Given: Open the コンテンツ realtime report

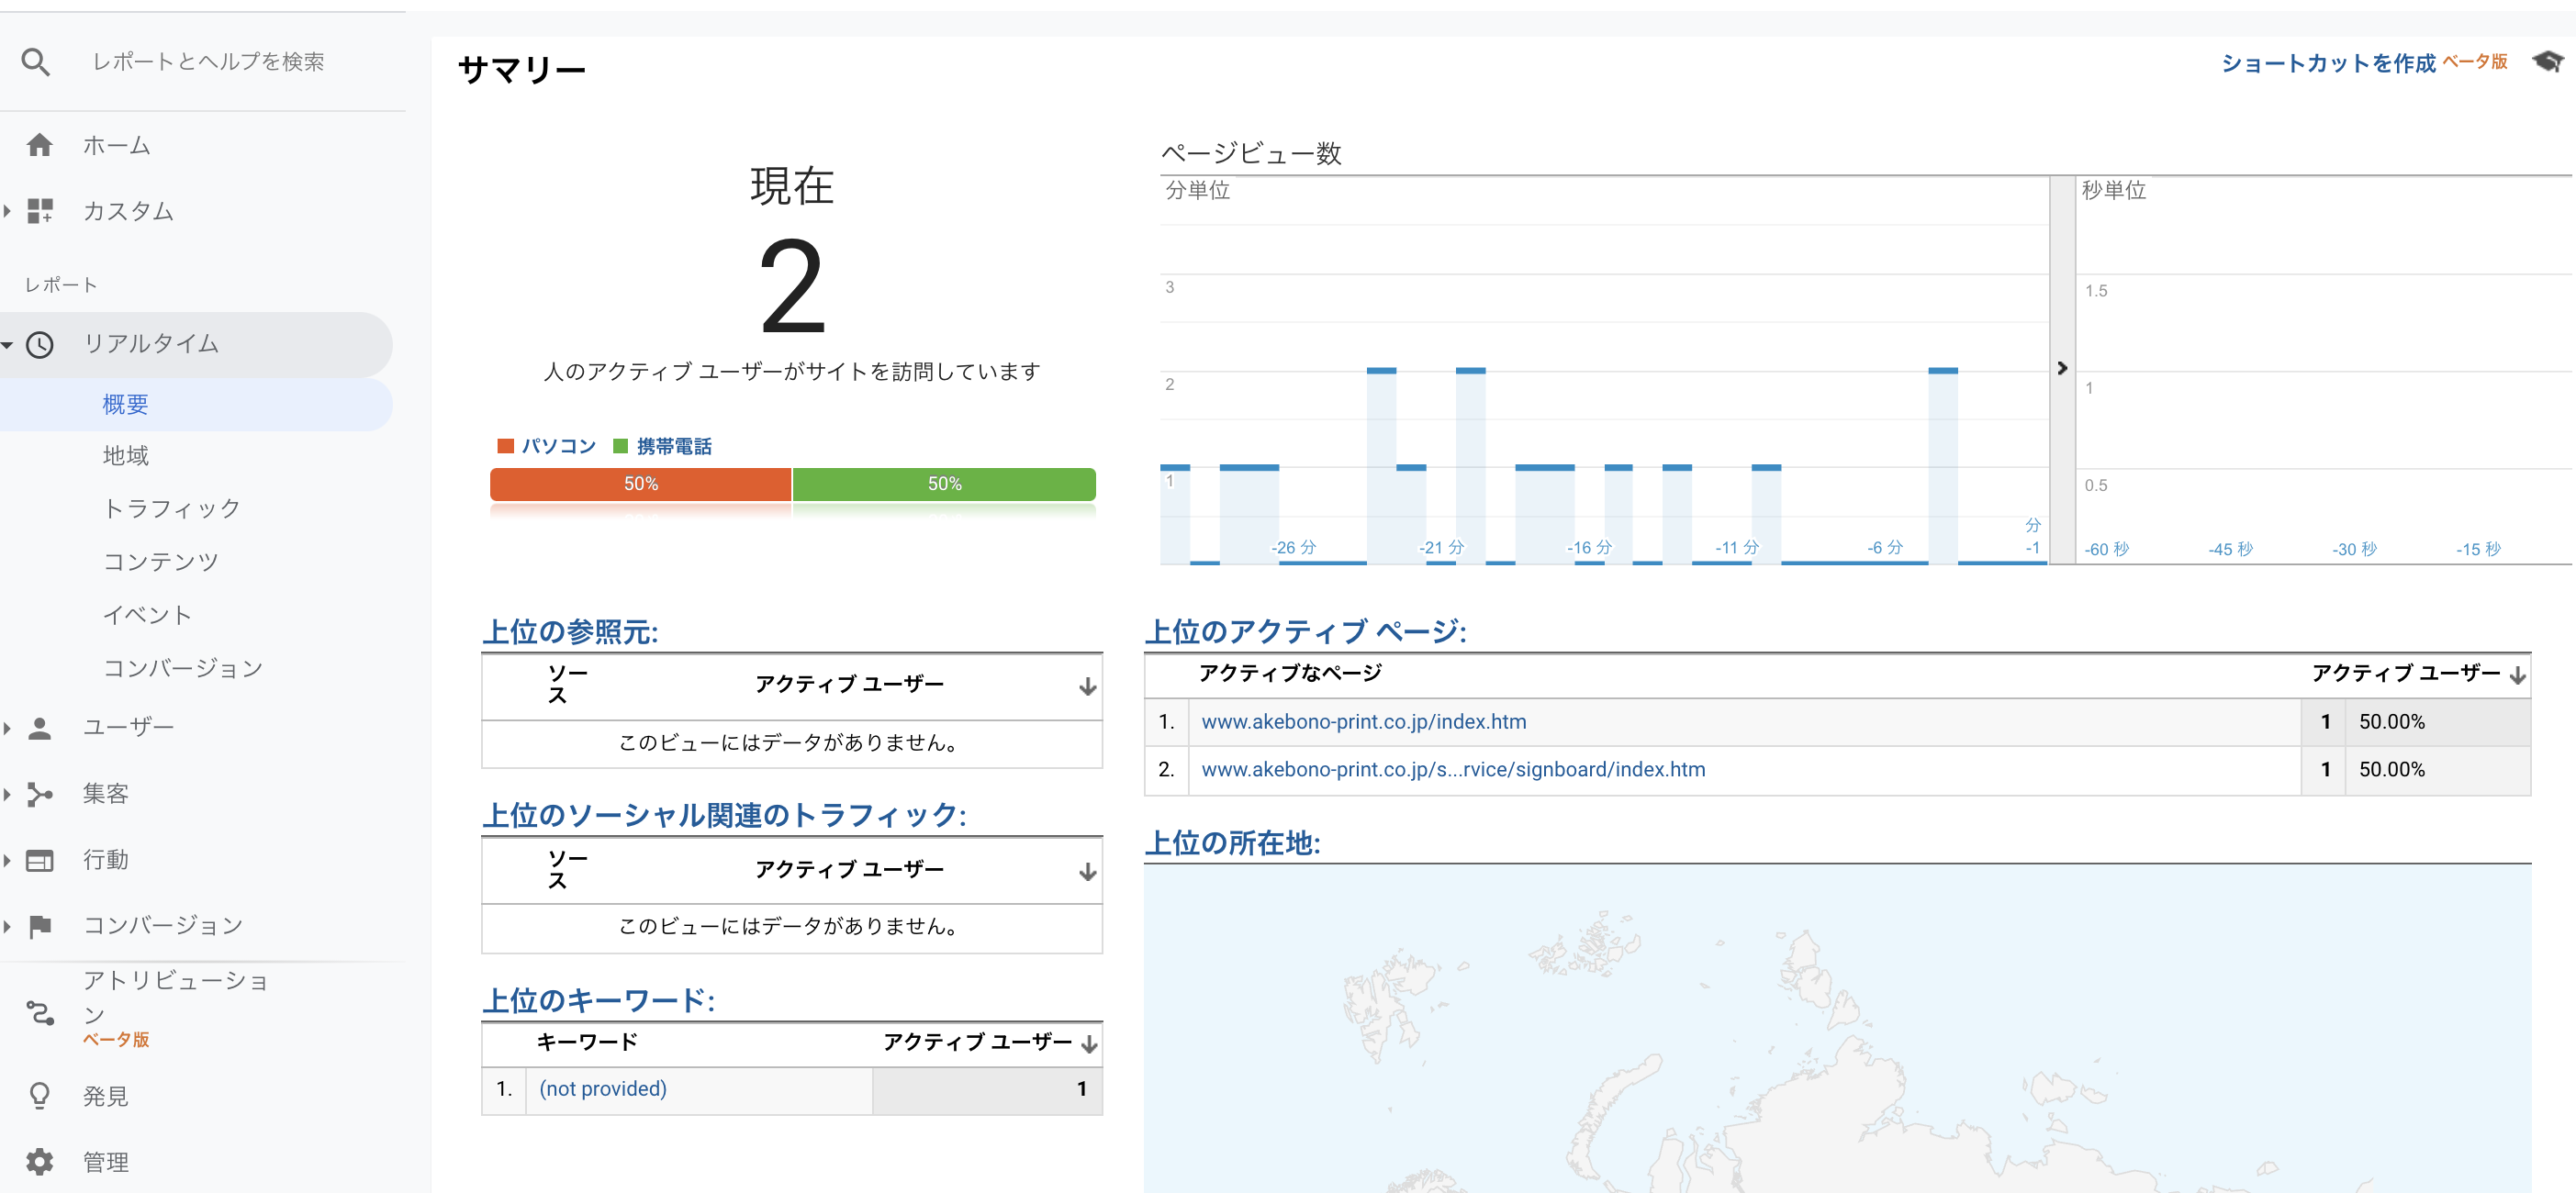Looking at the screenshot, I should click(x=161, y=561).
